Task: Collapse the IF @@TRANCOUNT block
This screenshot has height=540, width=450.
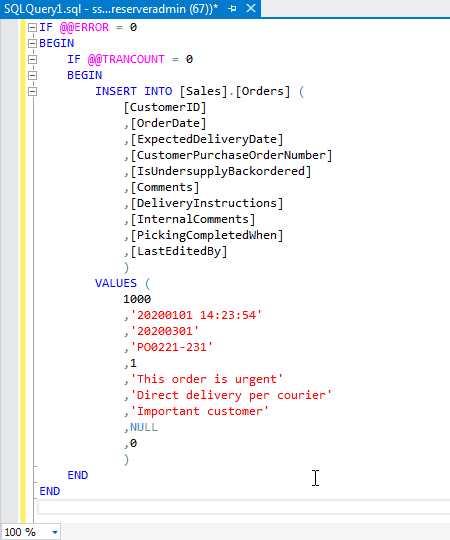Action: coord(32,59)
